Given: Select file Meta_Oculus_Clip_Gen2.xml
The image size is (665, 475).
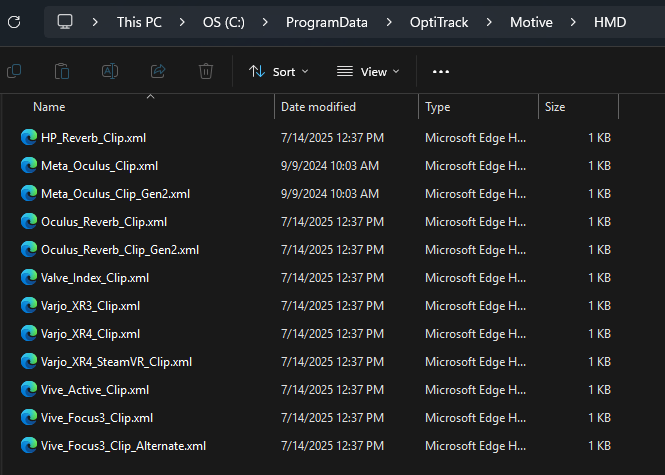Looking at the screenshot, I should (115, 194).
